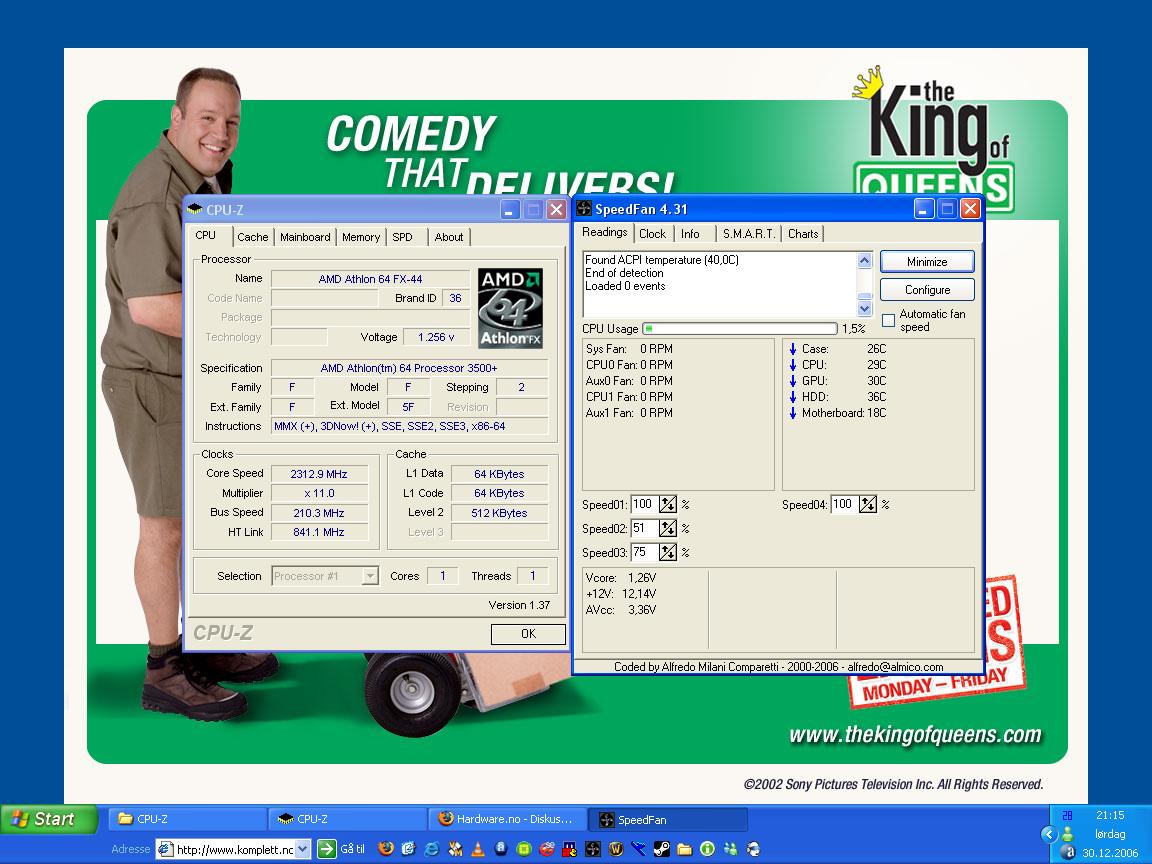Switch to the CPU-Z folder taskbar button
This screenshot has width=1152, height=864.
(187, 819)
